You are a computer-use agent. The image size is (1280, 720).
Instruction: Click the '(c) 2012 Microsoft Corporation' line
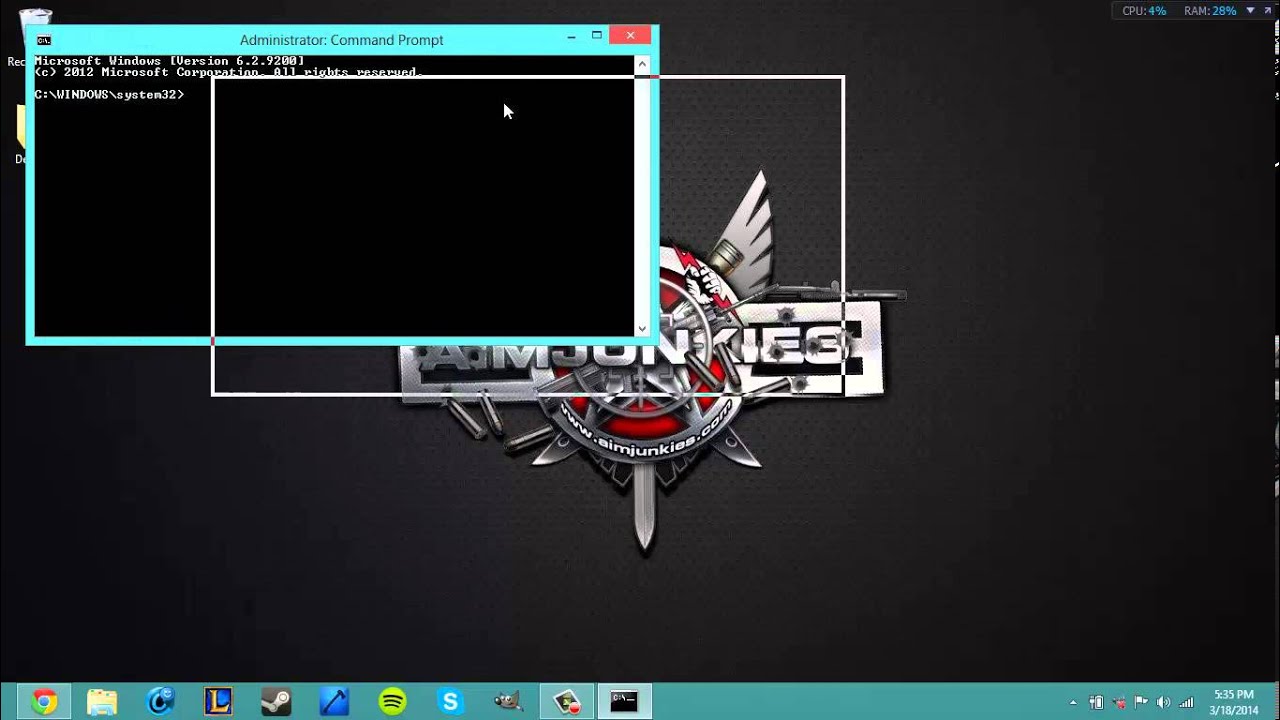[228, 72]
